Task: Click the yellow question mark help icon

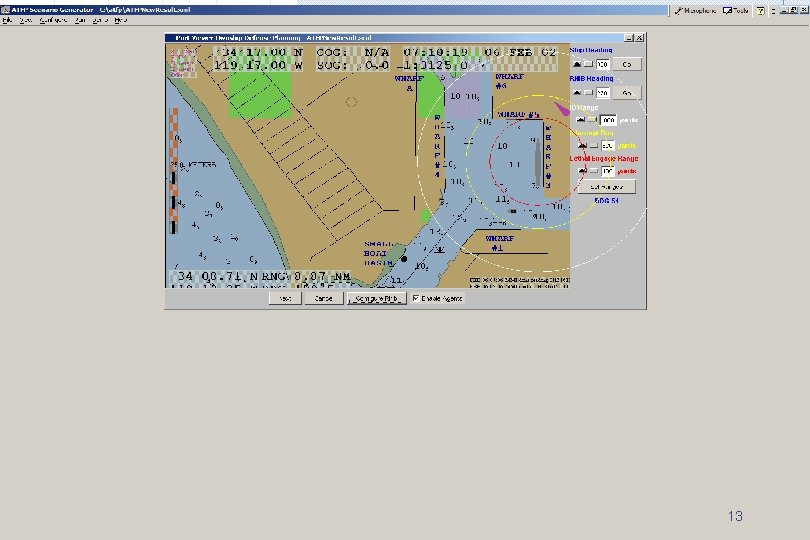Action: 760,10
